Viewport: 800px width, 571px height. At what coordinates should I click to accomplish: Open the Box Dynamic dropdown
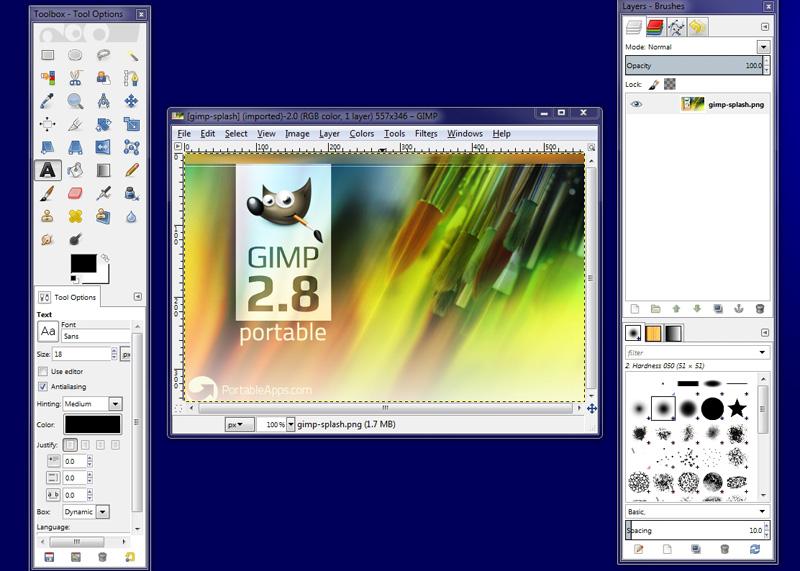[86, 511]
